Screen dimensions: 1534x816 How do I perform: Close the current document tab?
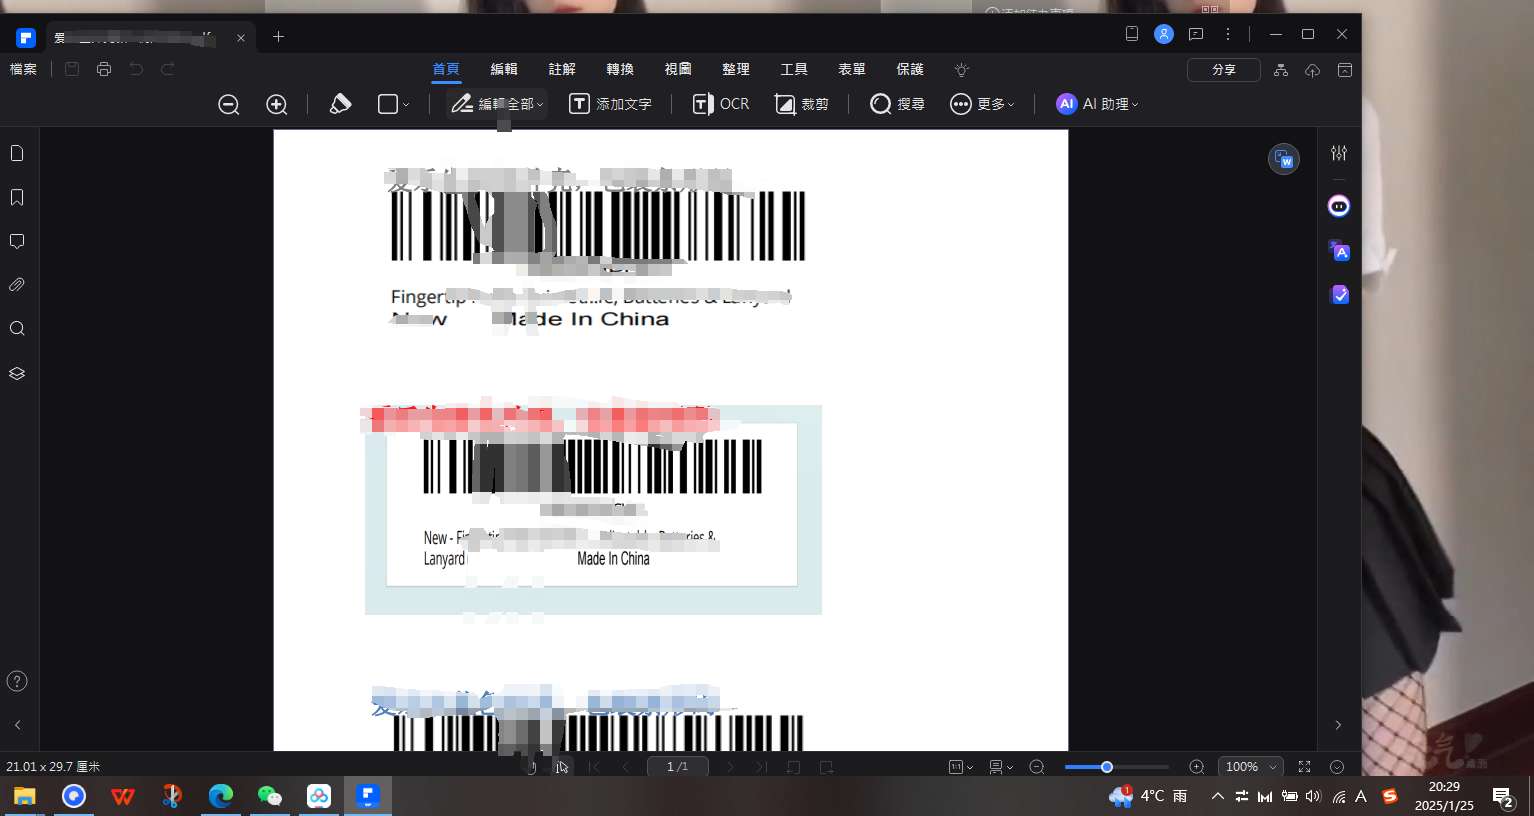tap(241, 38)
